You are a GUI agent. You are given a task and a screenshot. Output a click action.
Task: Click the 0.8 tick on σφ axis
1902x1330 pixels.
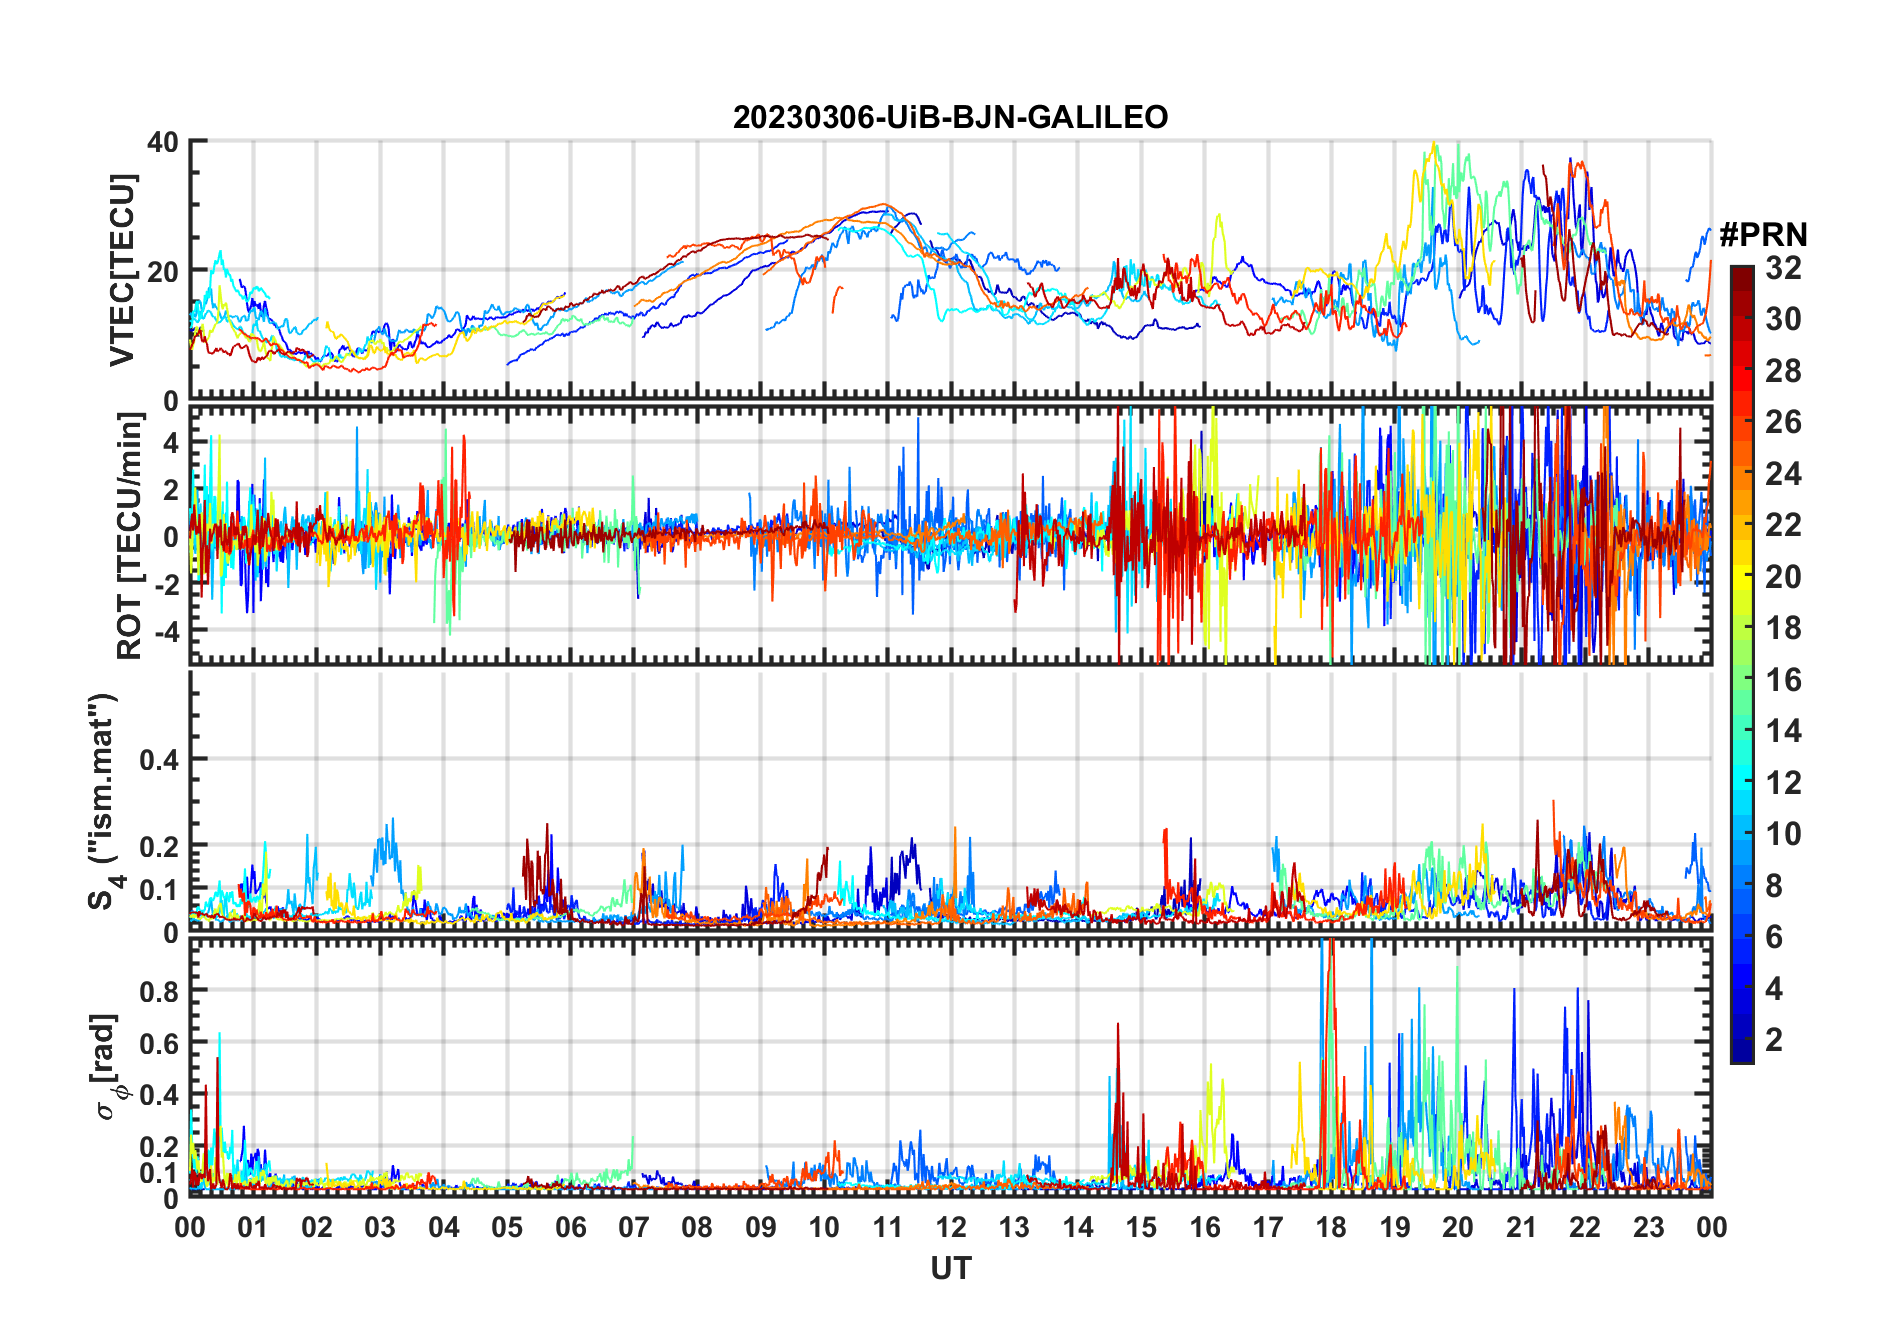[x=159, y=991]
